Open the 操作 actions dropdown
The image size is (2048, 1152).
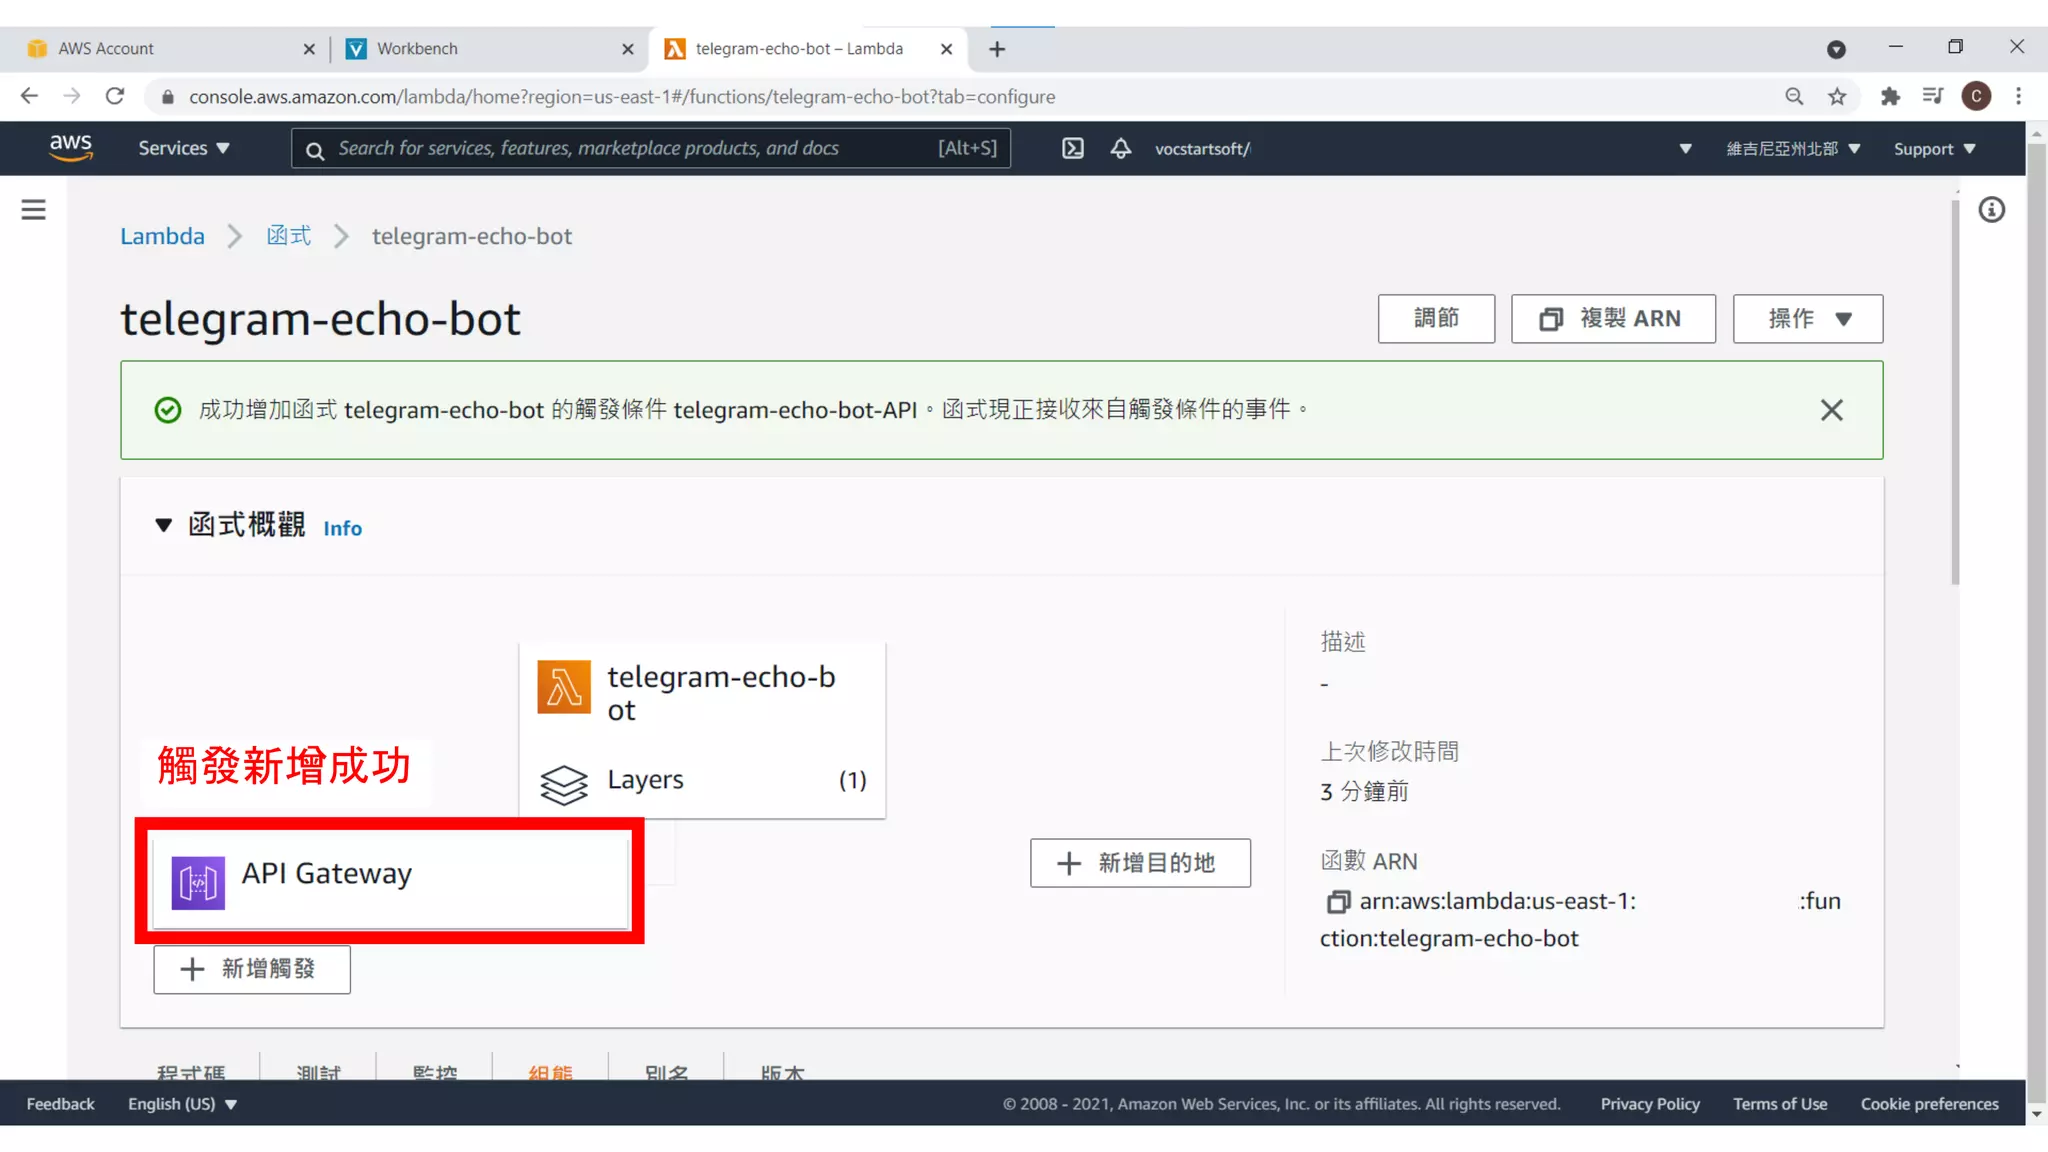1807,319
